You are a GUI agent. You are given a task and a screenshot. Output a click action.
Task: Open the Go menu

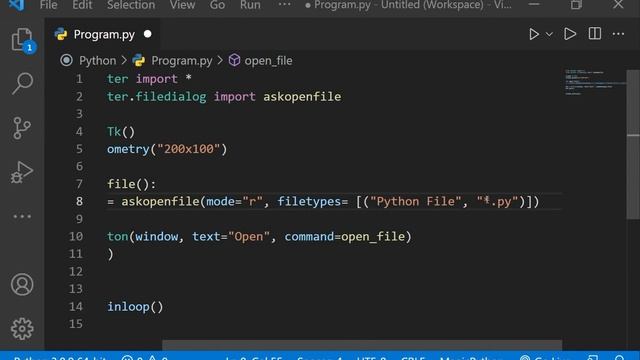tap(217, 5)
